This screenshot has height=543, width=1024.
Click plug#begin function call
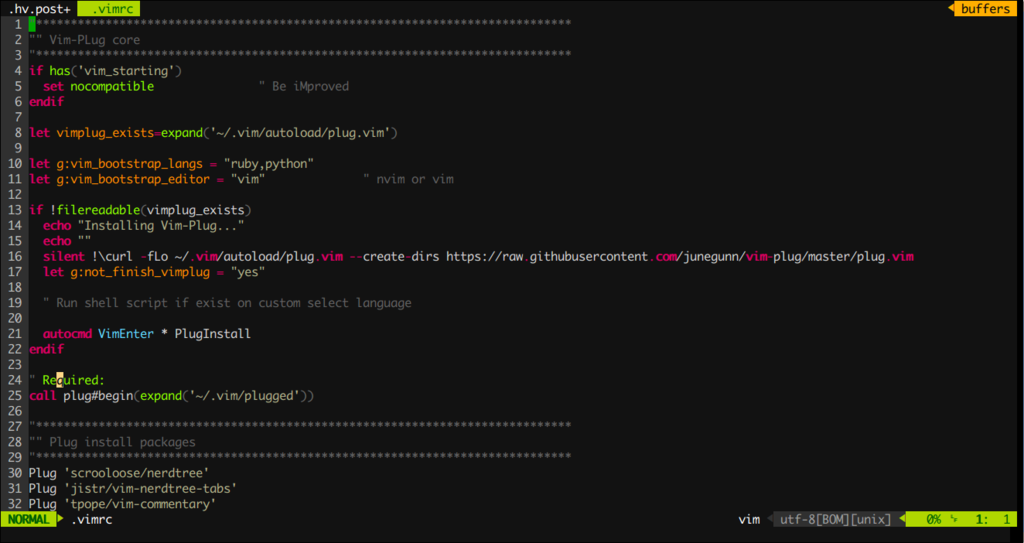pos(98,396)
